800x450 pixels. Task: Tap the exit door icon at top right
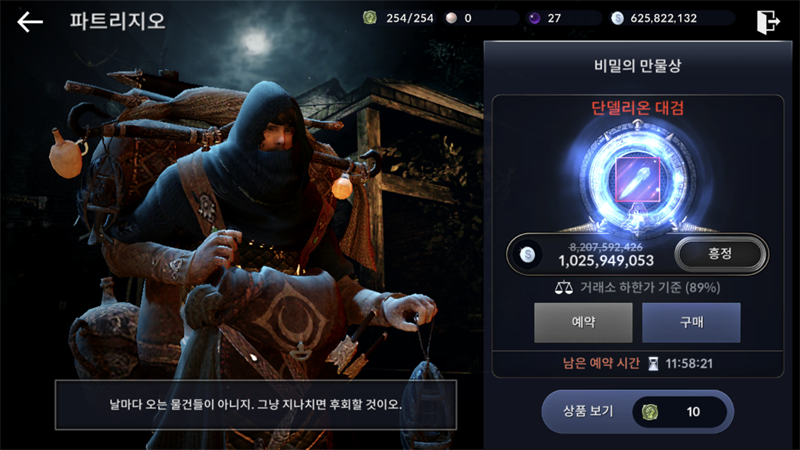click(x=768, y=21)
